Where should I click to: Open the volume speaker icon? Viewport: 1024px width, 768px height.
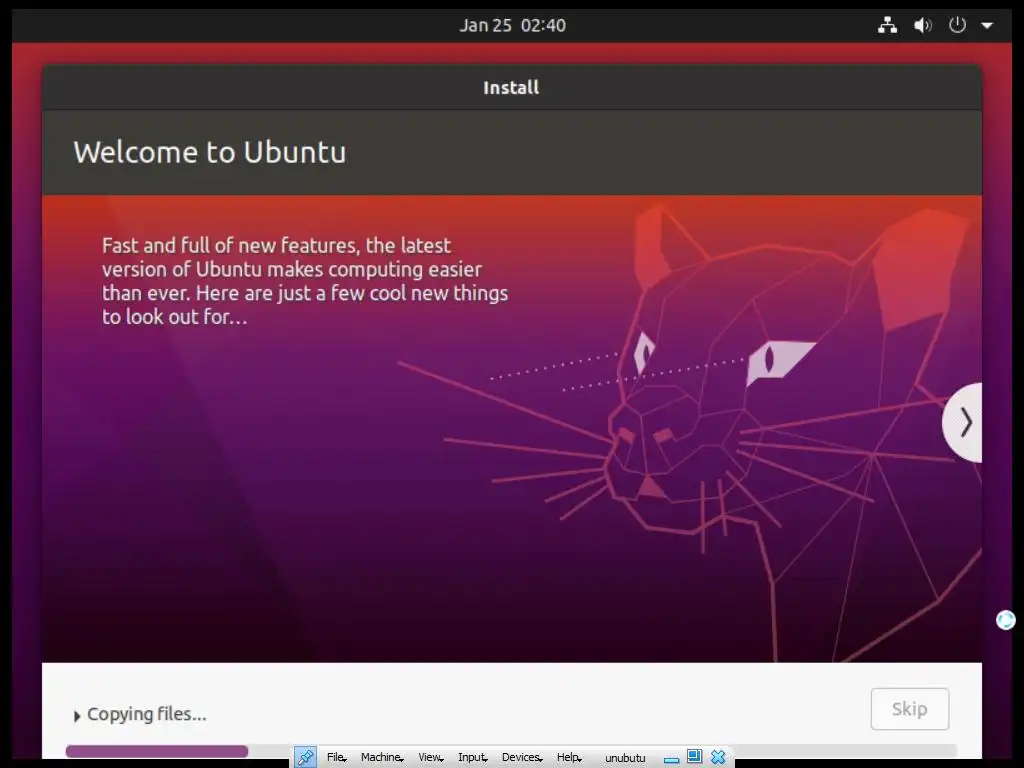pyautogui.click(x=922, y=25)
